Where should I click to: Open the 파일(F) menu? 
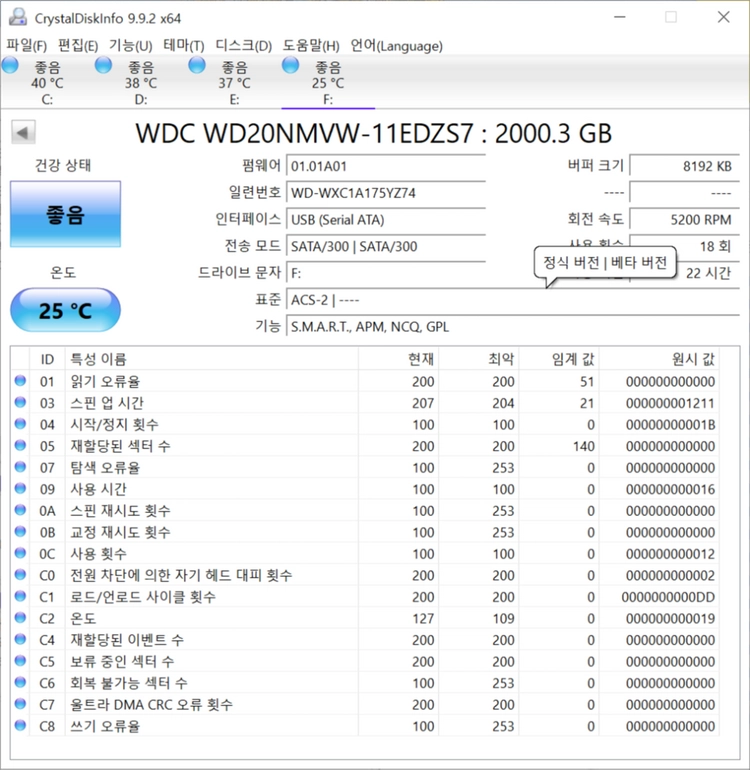[27, 46]
